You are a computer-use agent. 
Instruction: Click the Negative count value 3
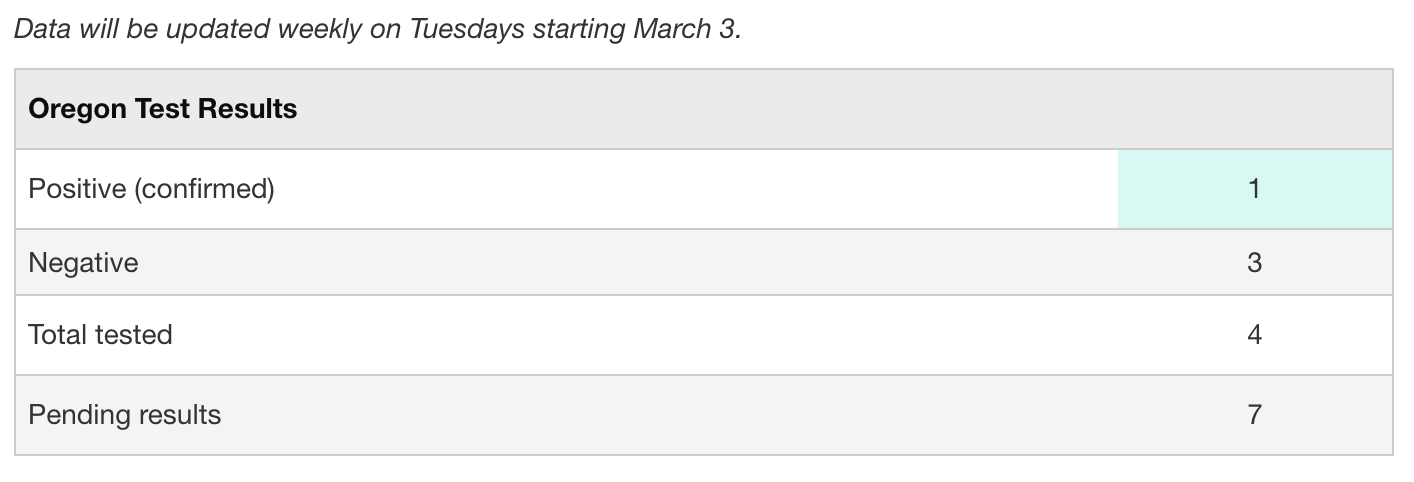[x=1254, y=263]
